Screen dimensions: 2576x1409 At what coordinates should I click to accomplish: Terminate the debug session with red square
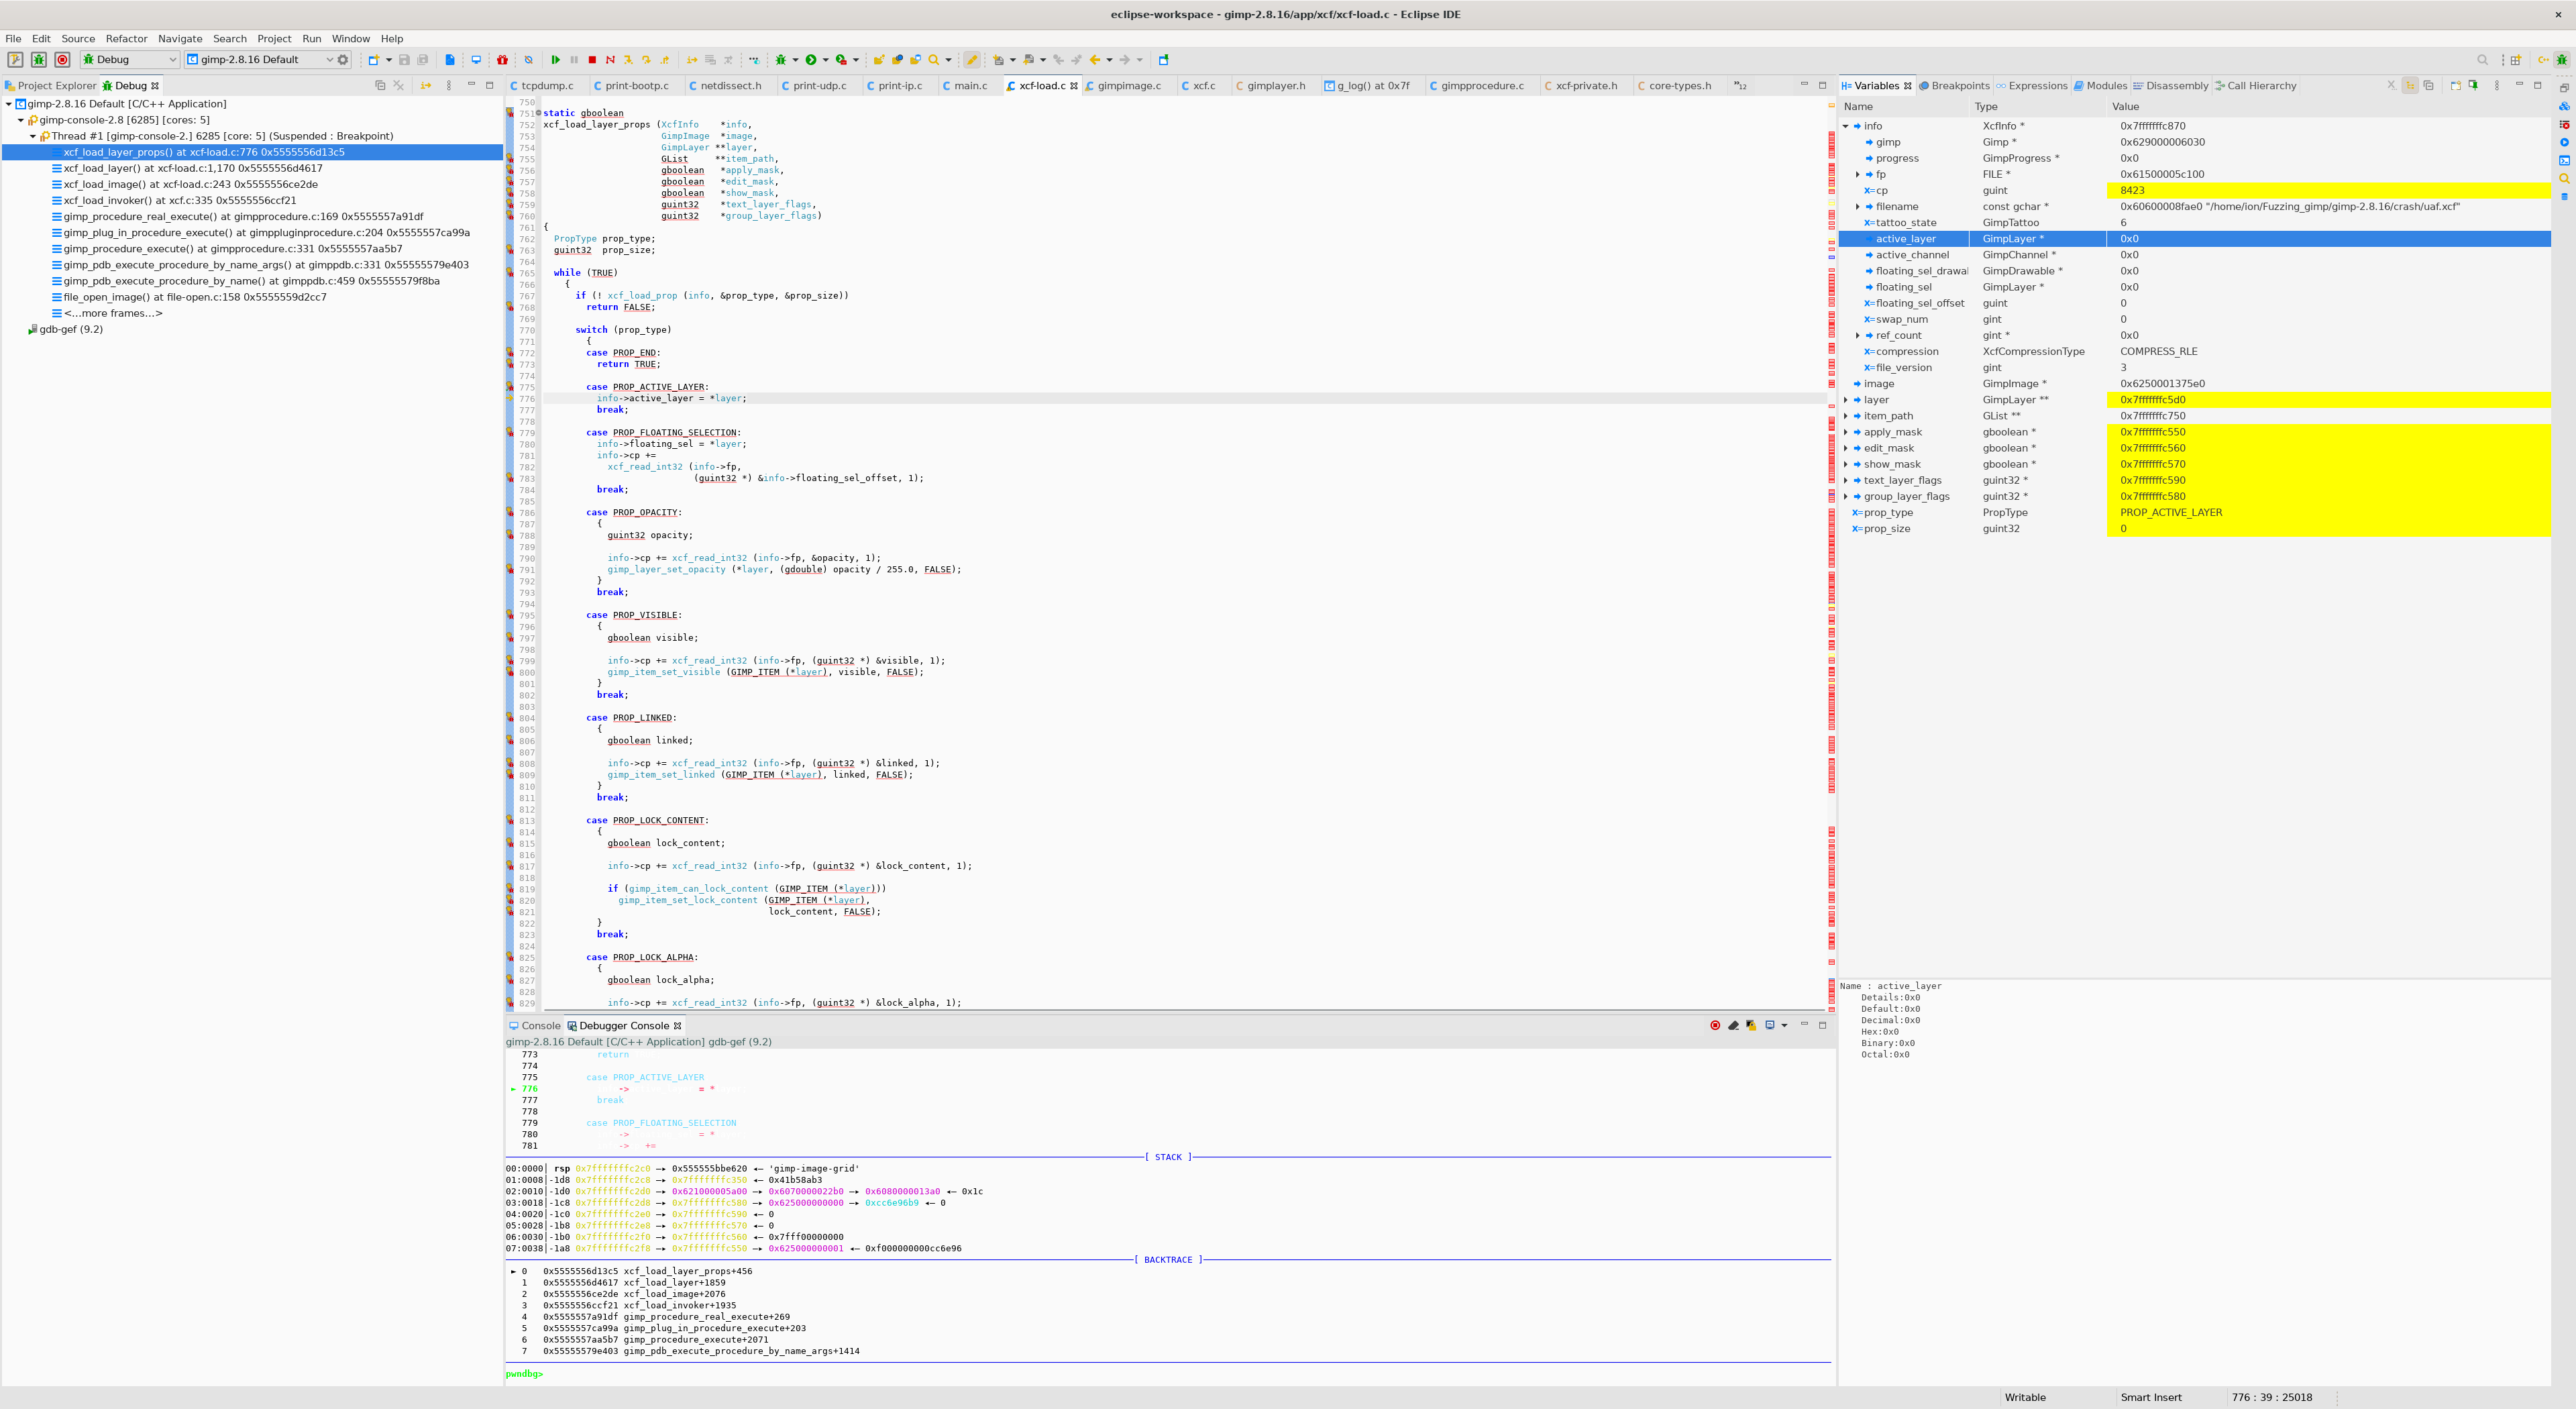[x=593, y=60]
